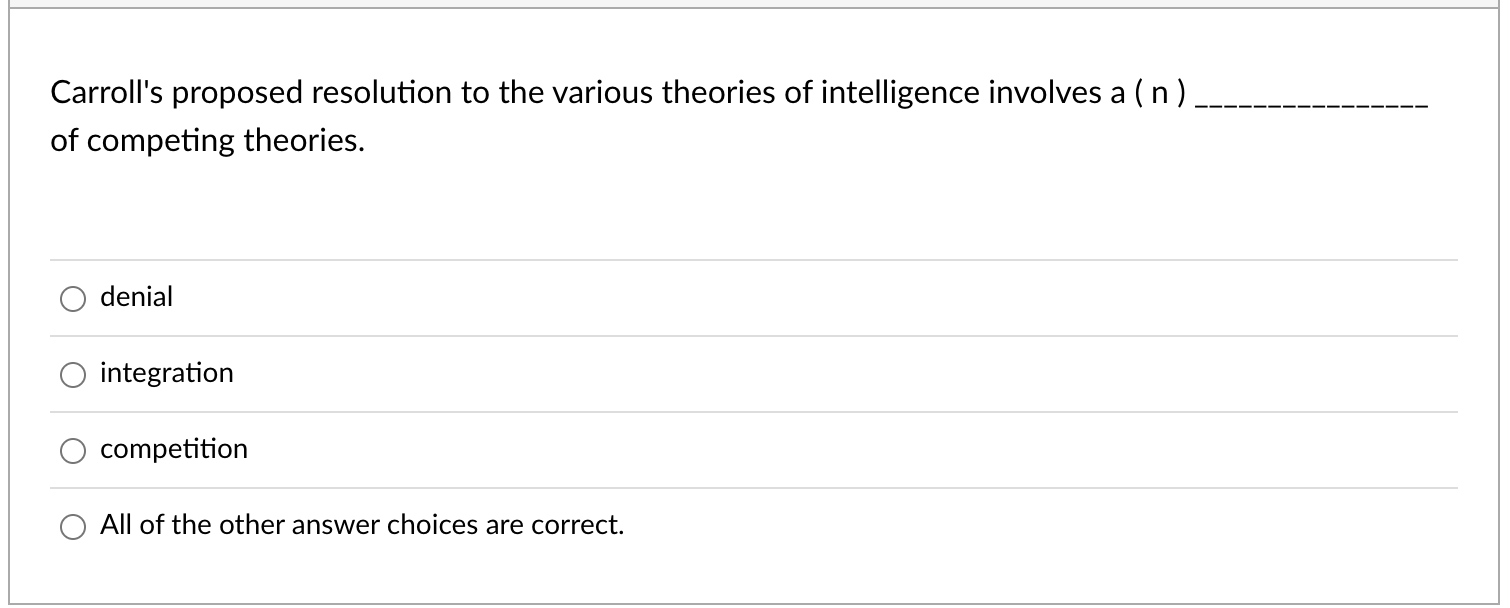Click the circle next to integration
Viewport: 1510px width, 608px height.
72,374
